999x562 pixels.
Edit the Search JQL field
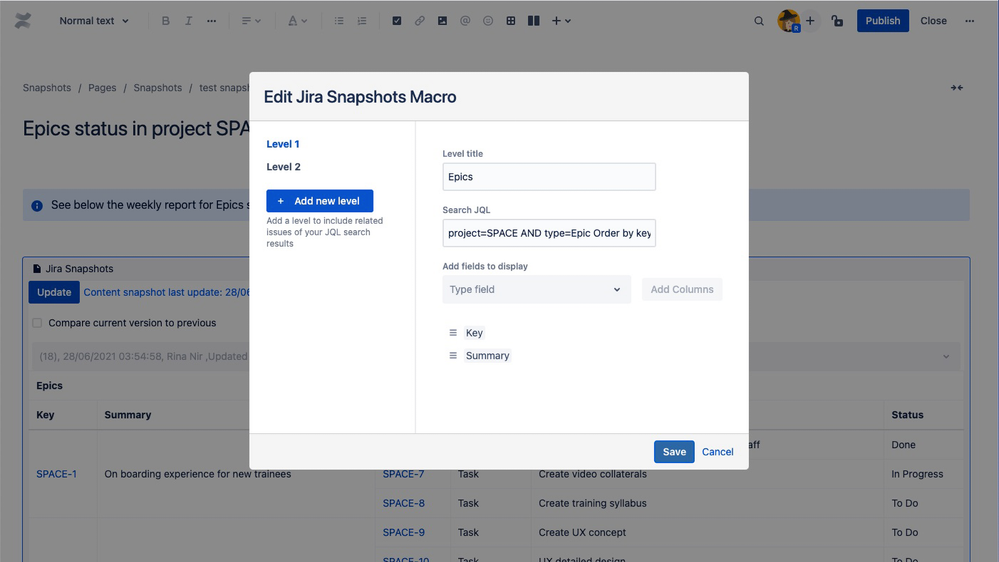549,233
